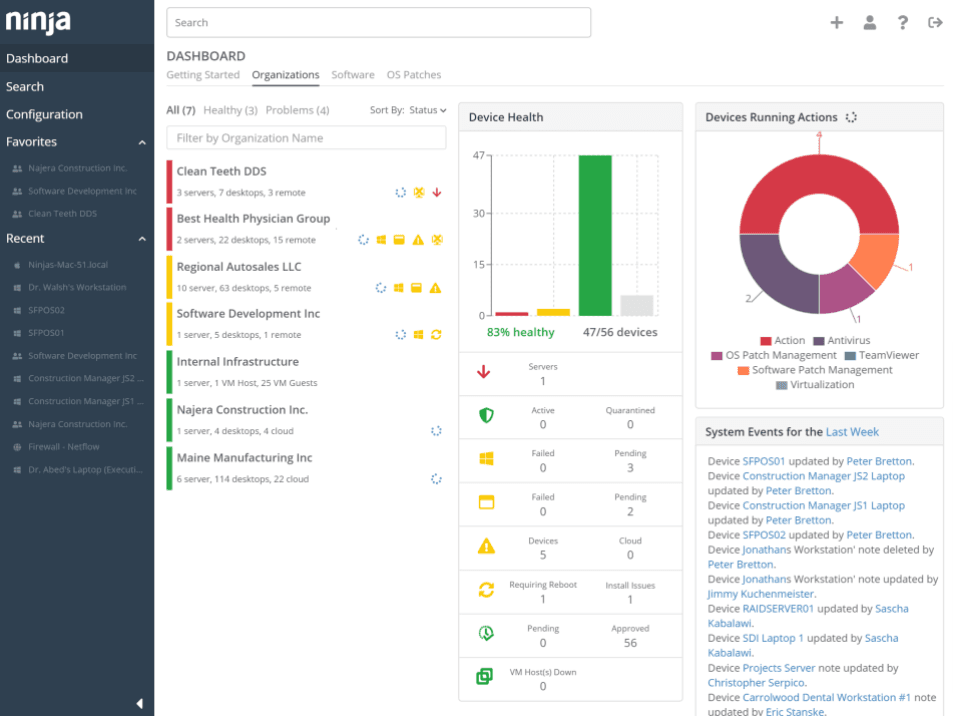Click the Last Week link

tap(852, 432)
